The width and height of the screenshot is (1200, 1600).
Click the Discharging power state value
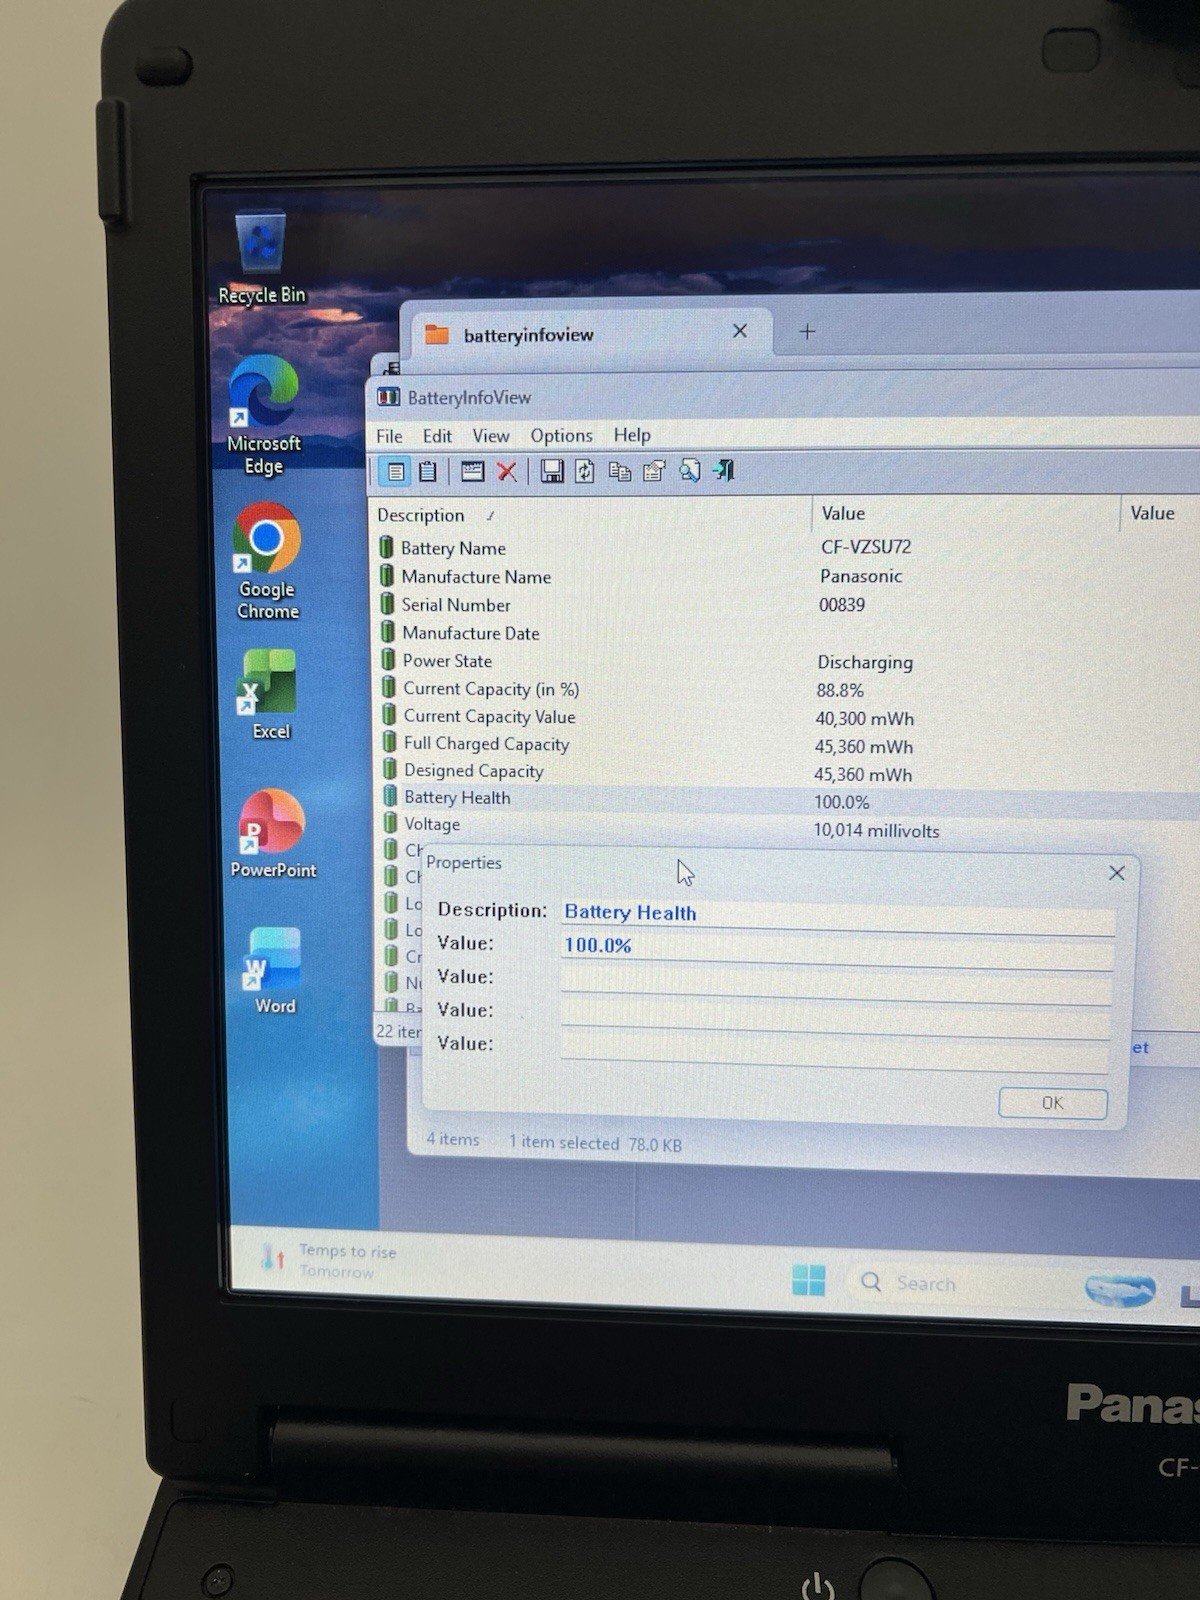[865, 662]
